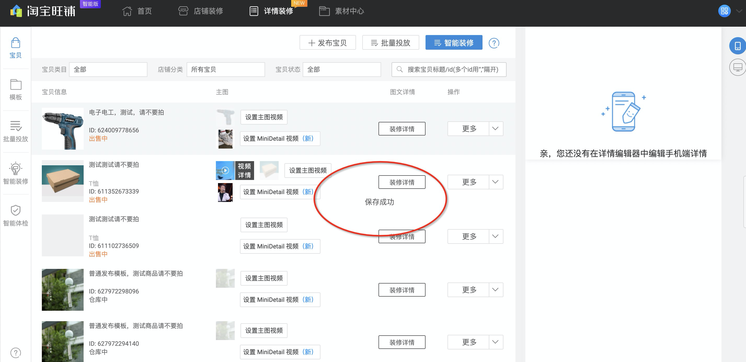The width and height of the screenshot is (746, 362).
Task: Expand arrow beside 更多 for ID 611102736509
Action: pos(496,236)
